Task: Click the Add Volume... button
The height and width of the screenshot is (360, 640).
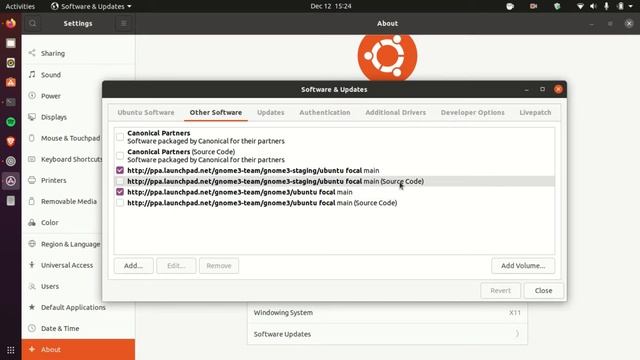Action: 523,266
